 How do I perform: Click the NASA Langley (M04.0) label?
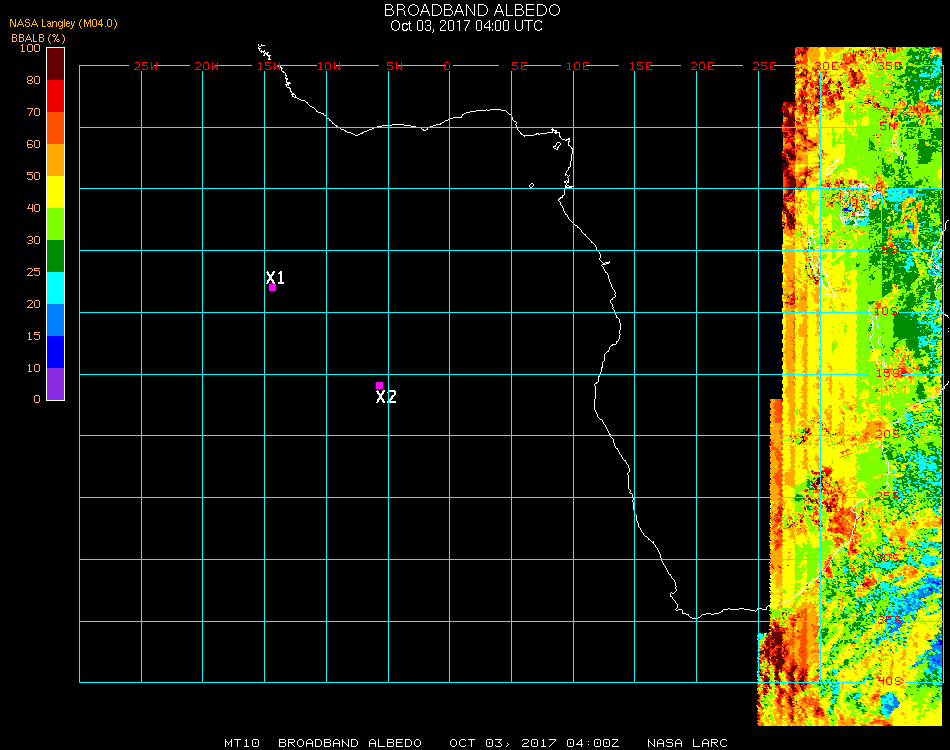(63, 23)
